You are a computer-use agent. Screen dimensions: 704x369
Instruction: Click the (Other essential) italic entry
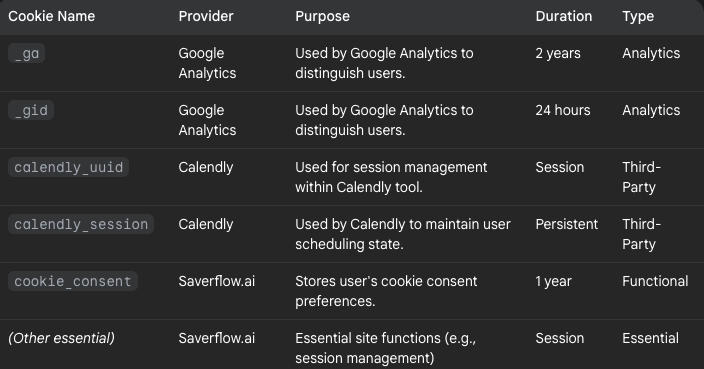coord(62,338)
